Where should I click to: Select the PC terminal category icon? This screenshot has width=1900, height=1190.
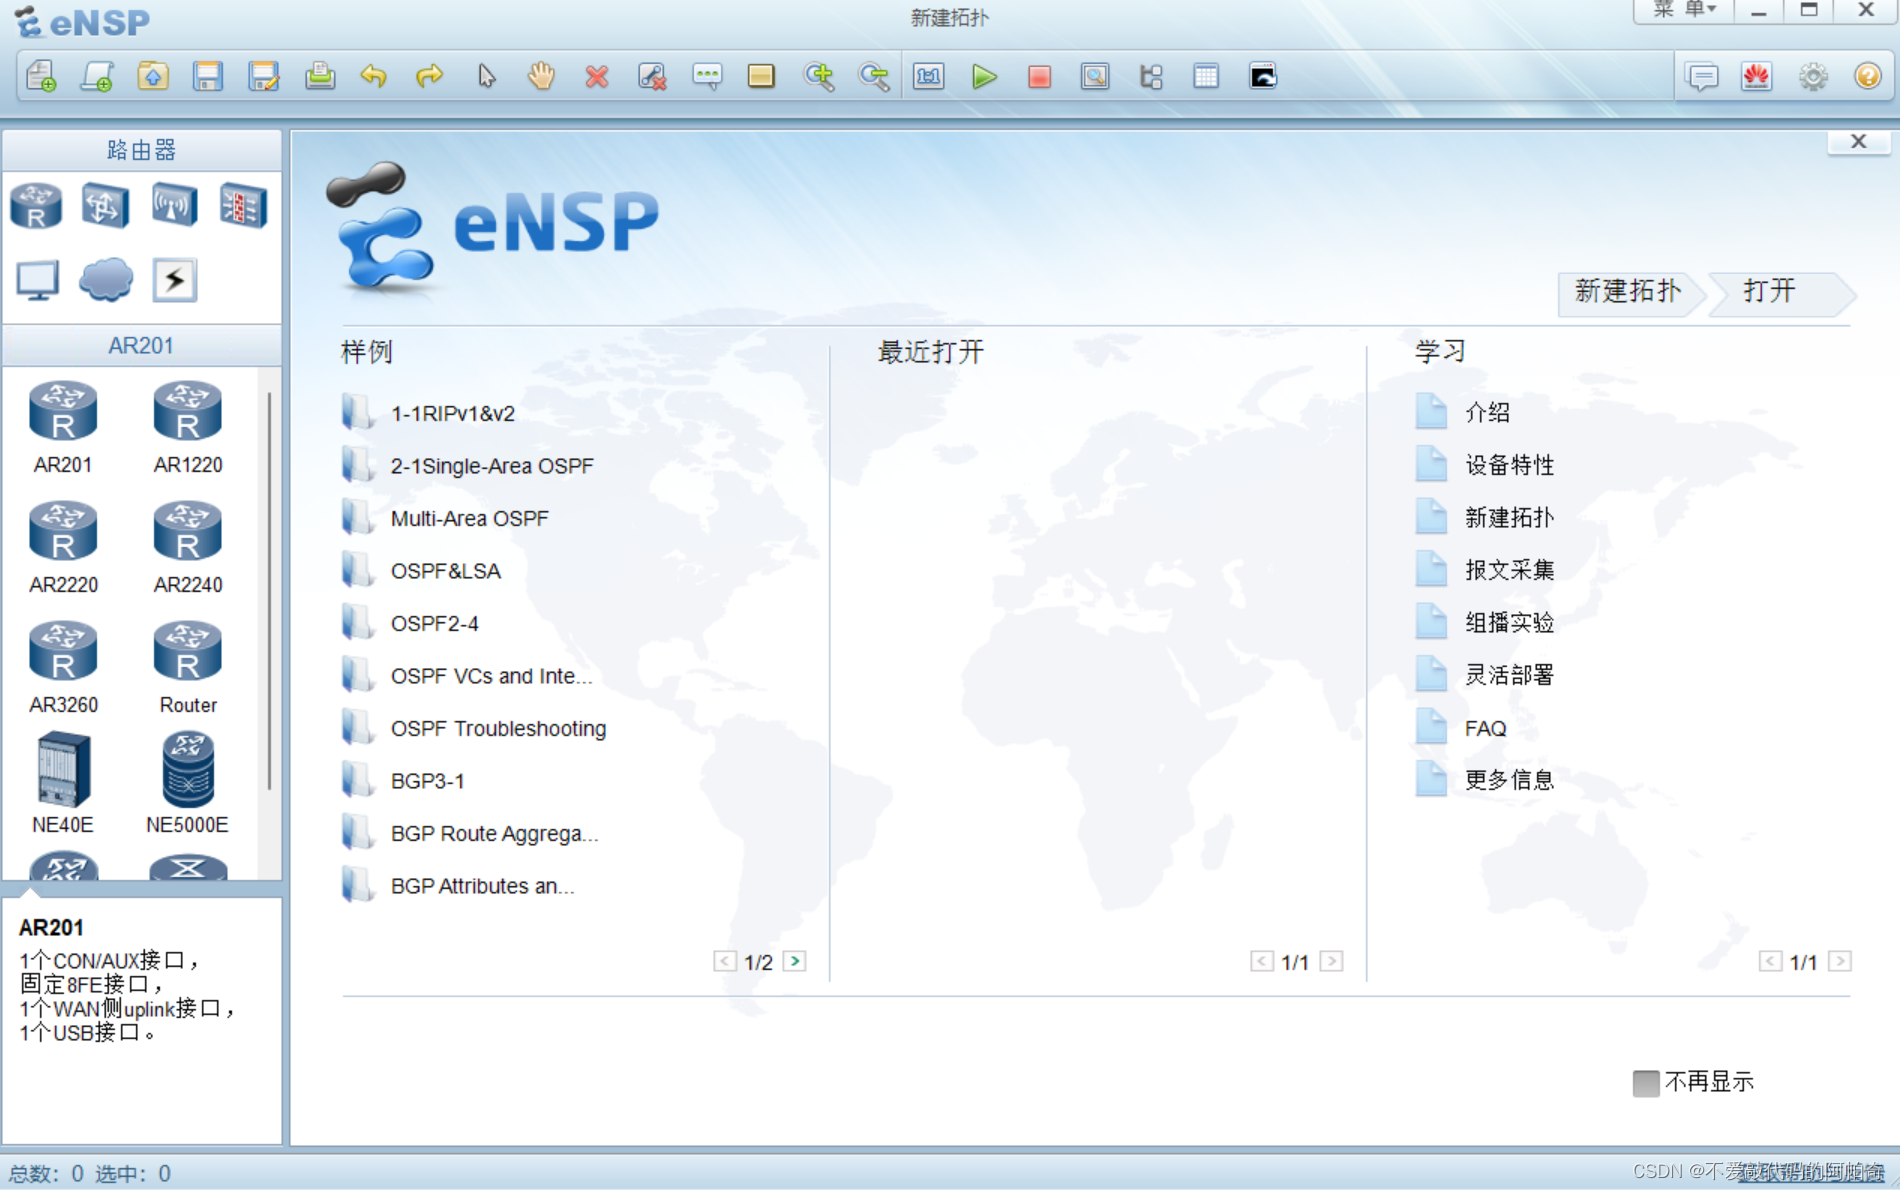tap(37, 281)
